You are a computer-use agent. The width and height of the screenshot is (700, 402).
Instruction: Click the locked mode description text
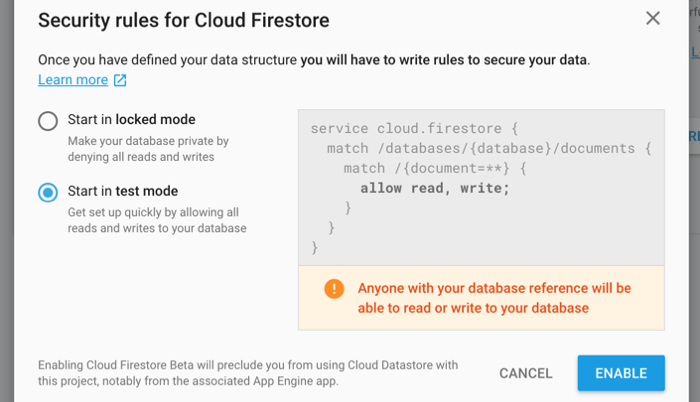148,149
